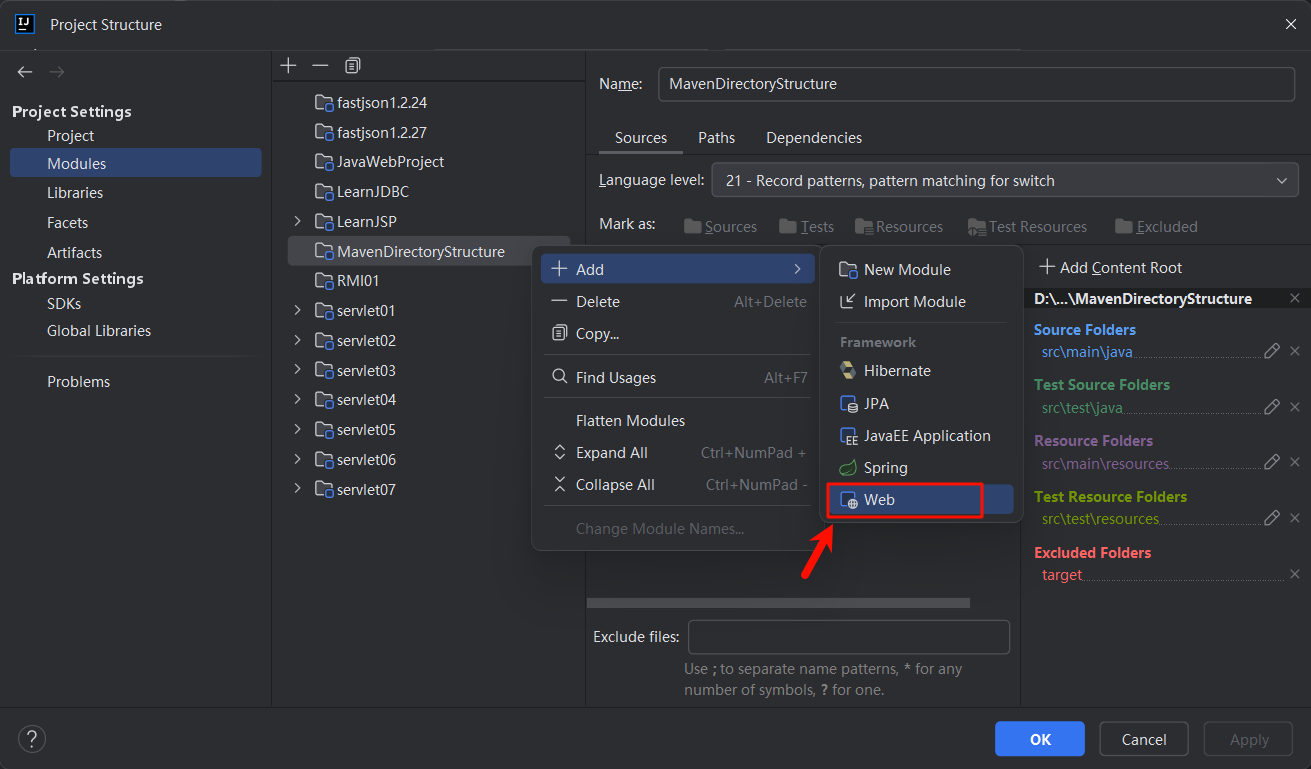Choose Delete in context menu
The width and height of the screenshot is (1311, 769).
(x=677, y=301)
